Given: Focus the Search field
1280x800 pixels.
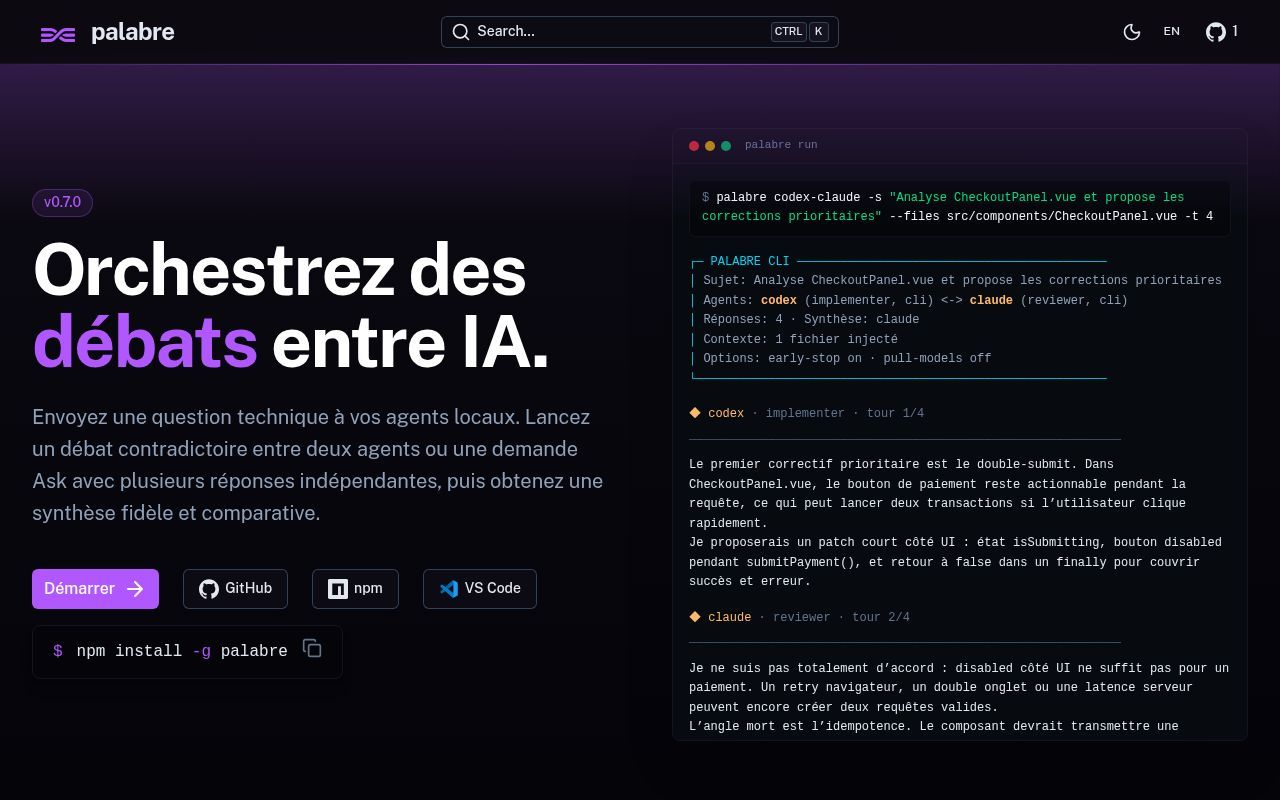Looking at the screenshot, I should 640,32.
